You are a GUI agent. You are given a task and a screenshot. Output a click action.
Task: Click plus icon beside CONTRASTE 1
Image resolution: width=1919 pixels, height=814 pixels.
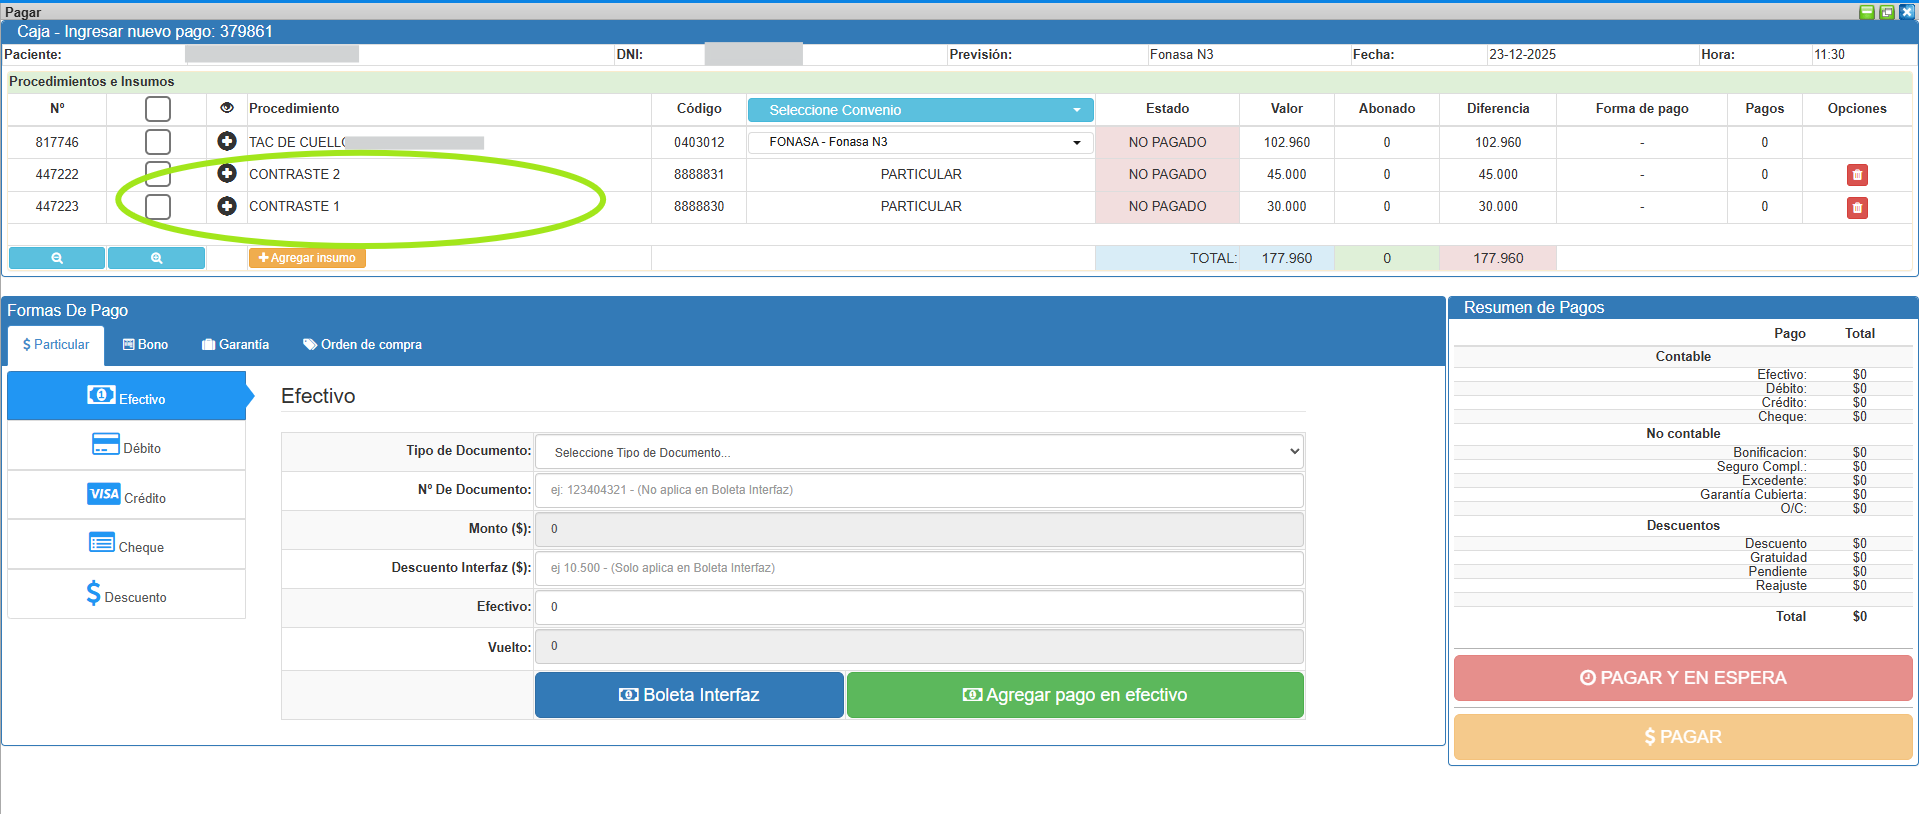point(227,206)
